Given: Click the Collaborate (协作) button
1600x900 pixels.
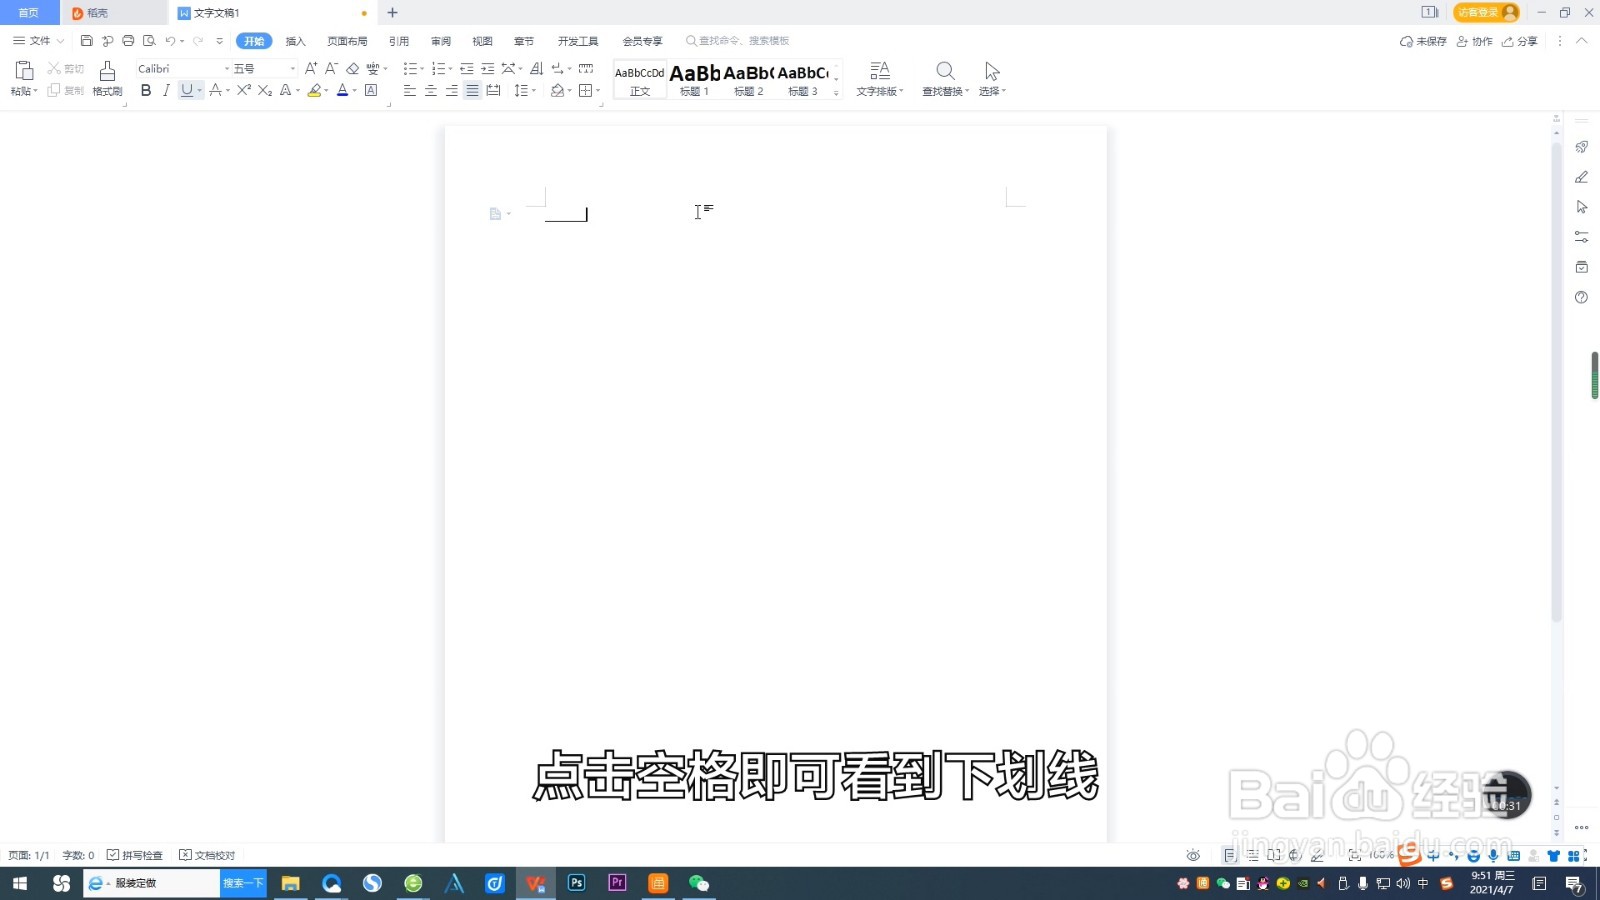Looking at the screenshot, I should click(1475, 41).
